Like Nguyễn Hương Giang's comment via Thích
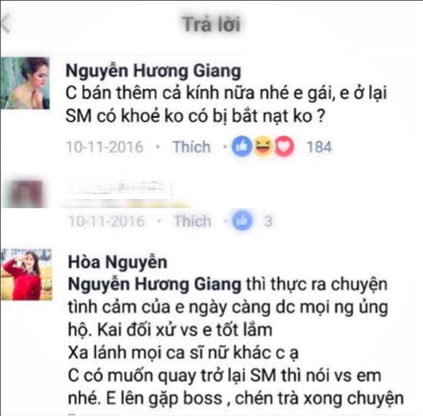 pos(192,147)
